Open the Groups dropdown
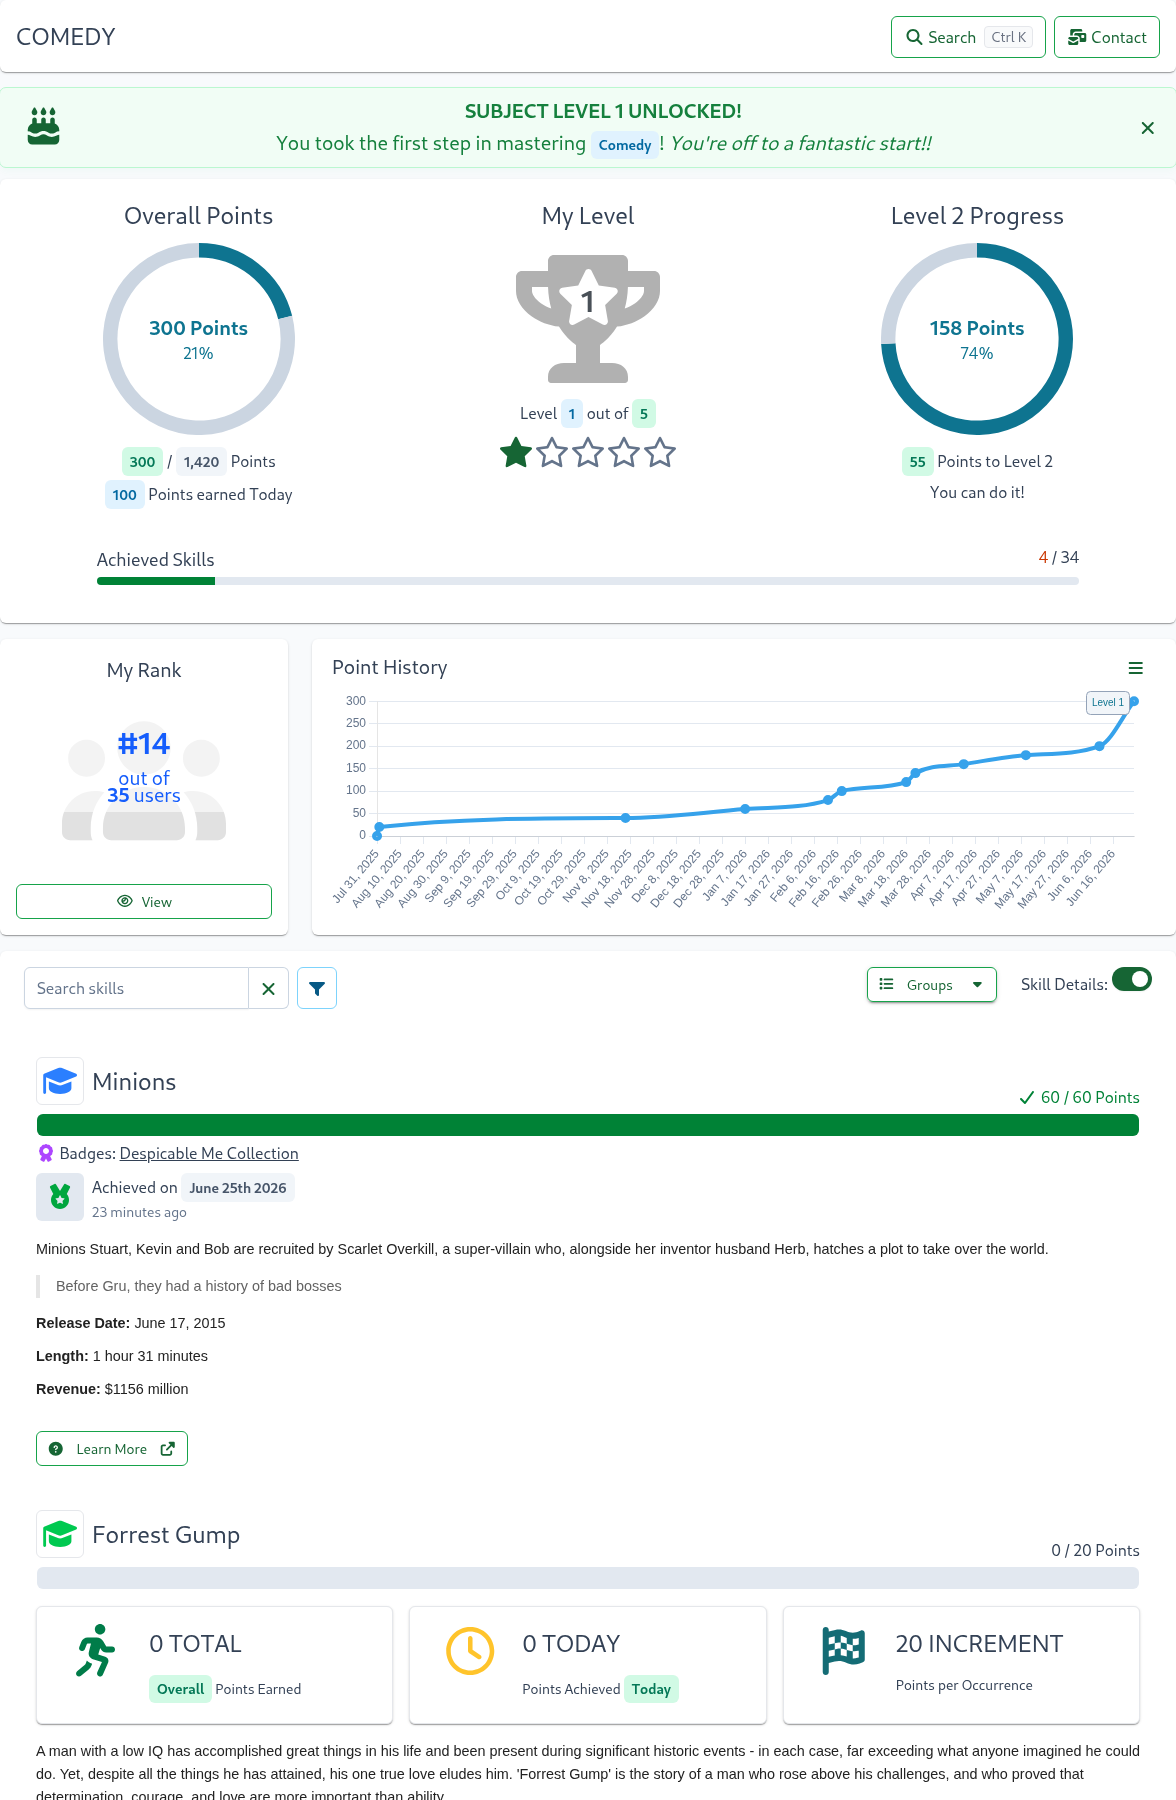Viewport: 1176px width, 1800px height. coord(932,985)
